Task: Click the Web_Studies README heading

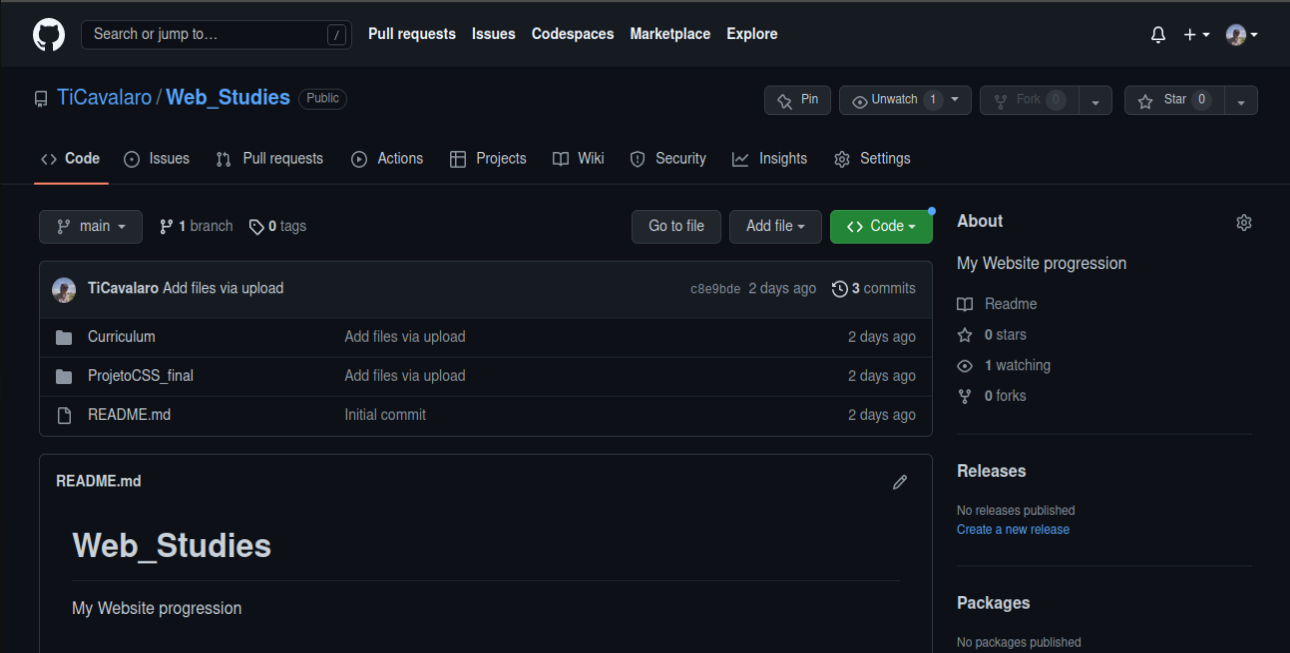Action: [x=172, y=546]
